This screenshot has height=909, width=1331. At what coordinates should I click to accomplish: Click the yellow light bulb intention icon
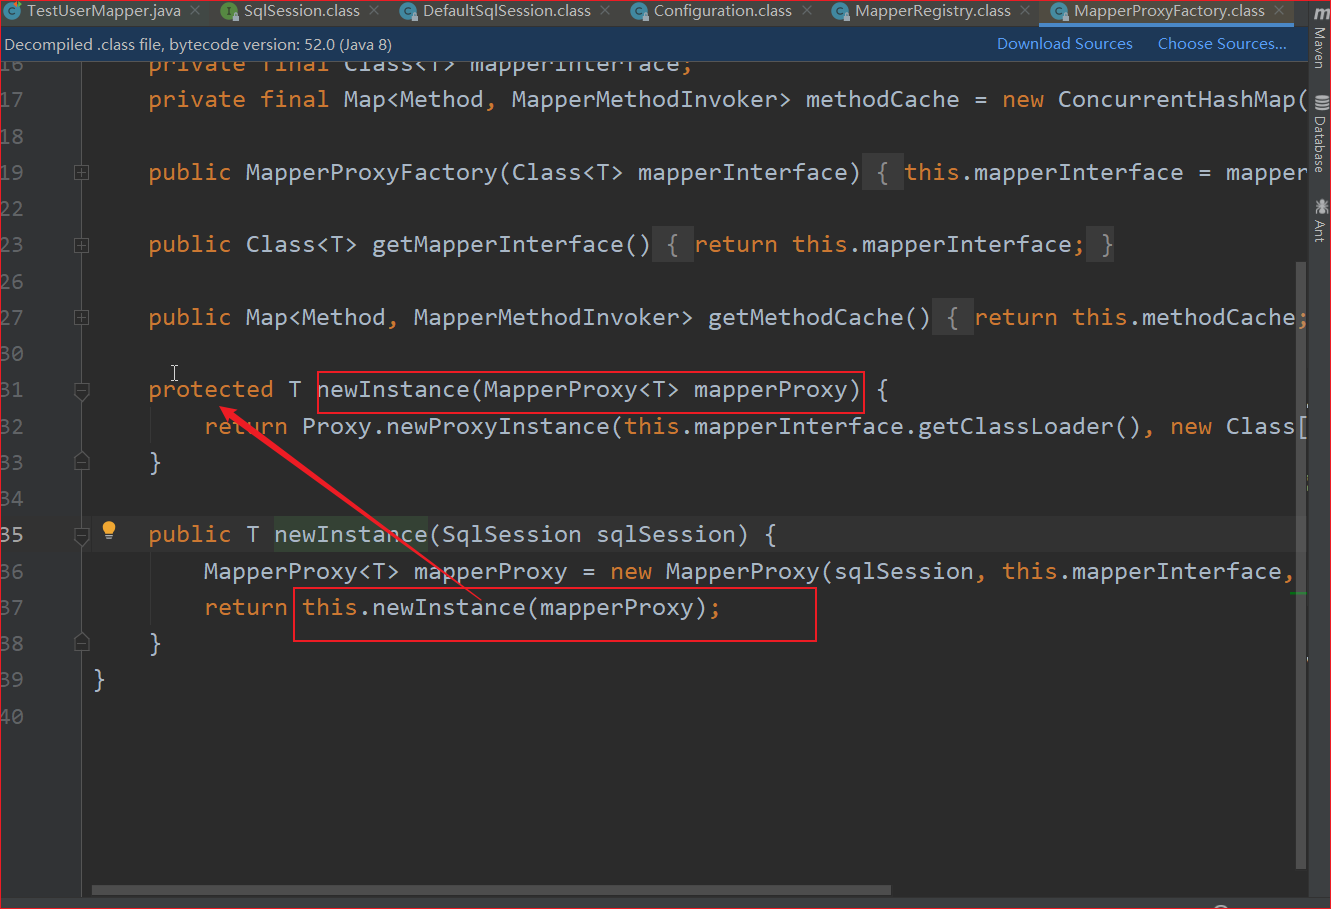coord(109,531)
